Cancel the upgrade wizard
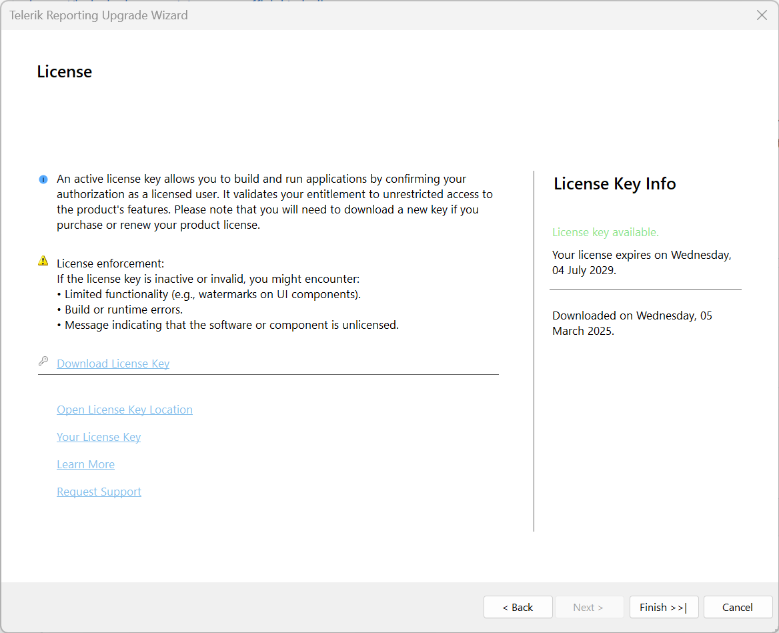The width and height of the screenshot is (779, 633). tap(737, 607)
